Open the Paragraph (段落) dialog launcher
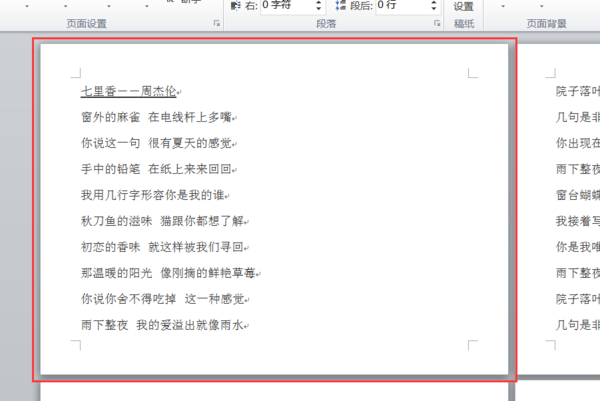The width and height of the screenshot is (600, 401). 437,23
